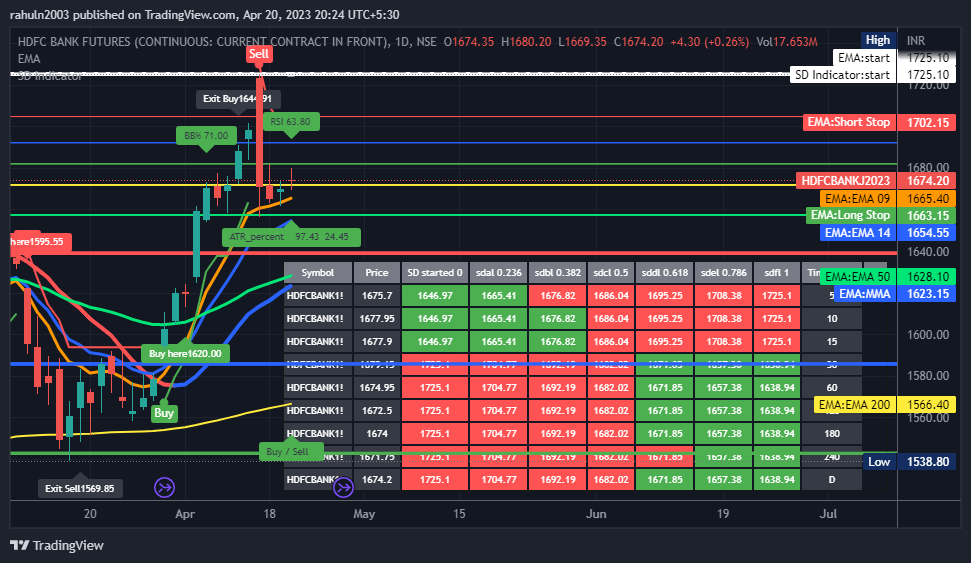Click the May label on time axis
971x563 pixels.
(364, 513)
